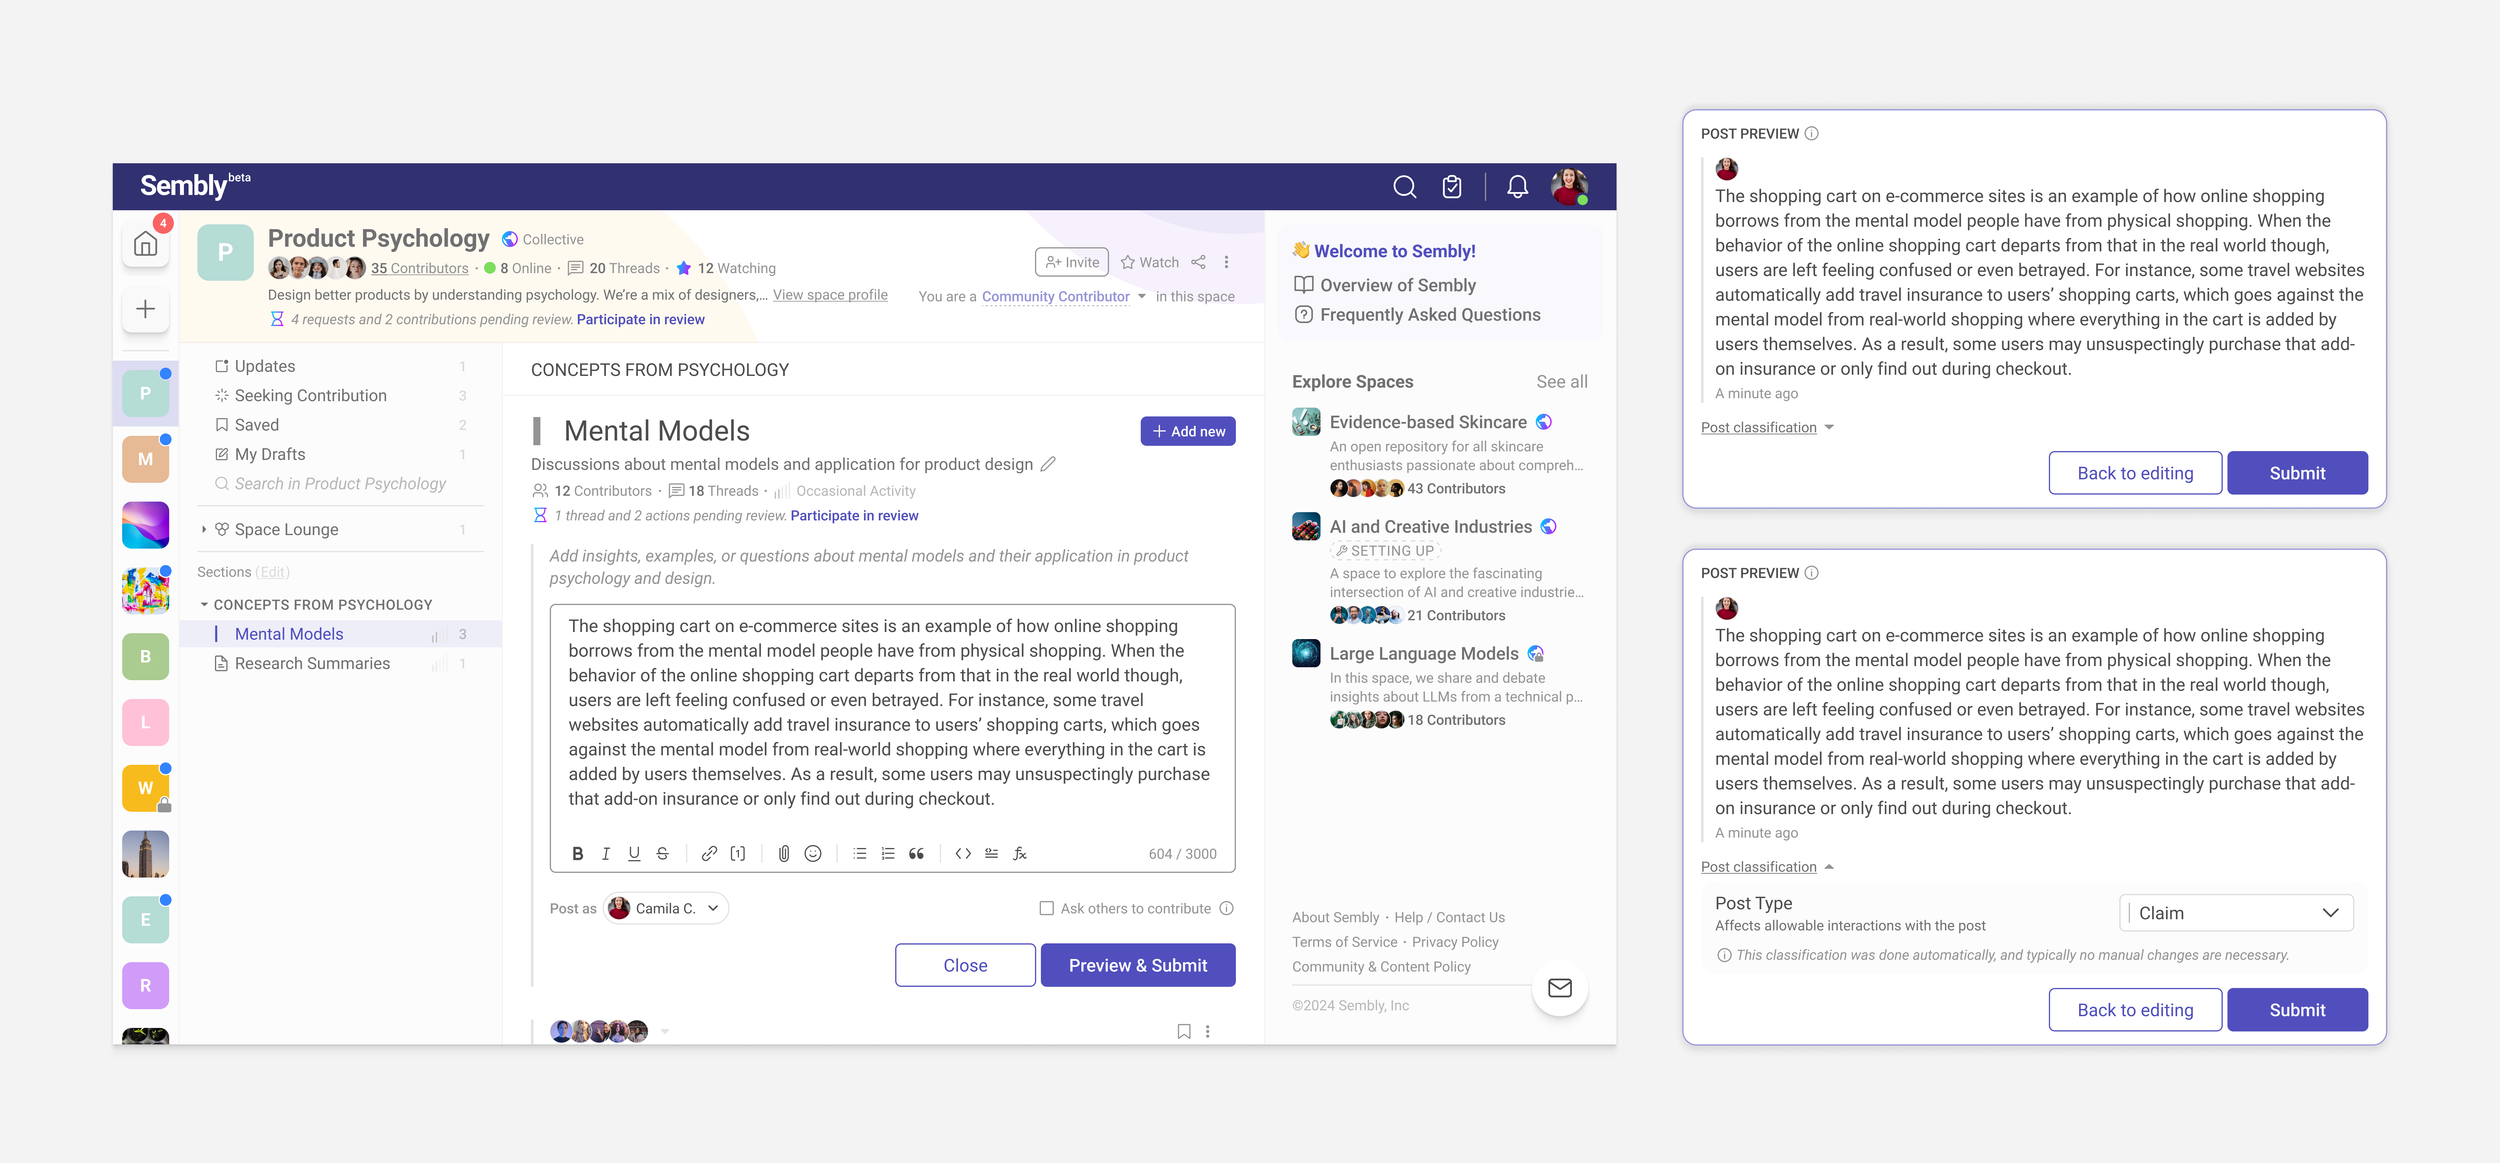Screen dimensions: 2500x1163
Task: Open Seeking Contribution menu item
Action: pyautogui.click(x=310, y=396)
